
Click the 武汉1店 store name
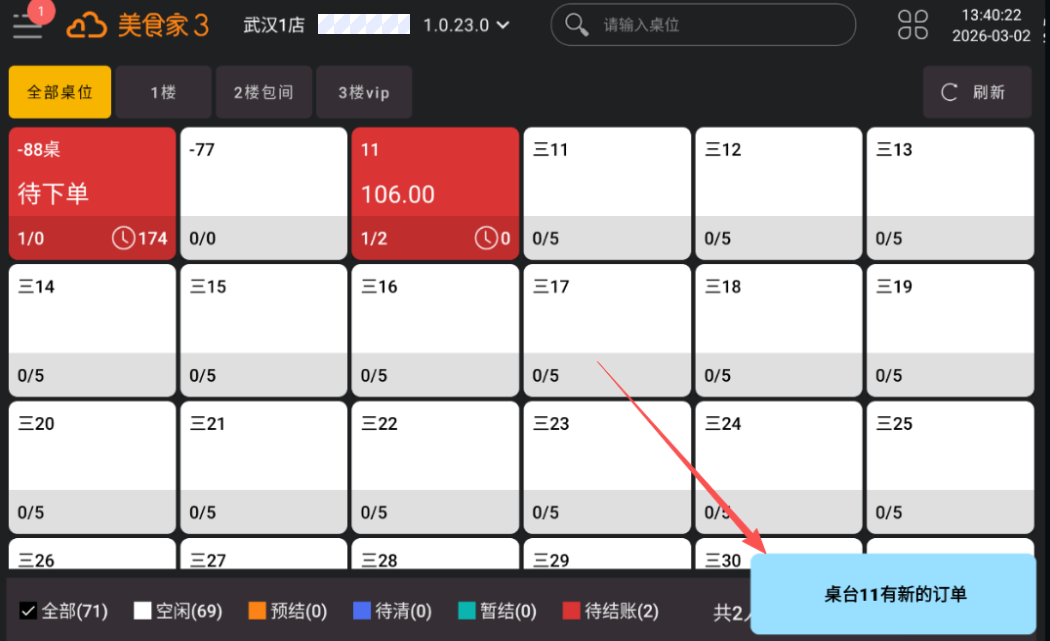click(274, 25)
